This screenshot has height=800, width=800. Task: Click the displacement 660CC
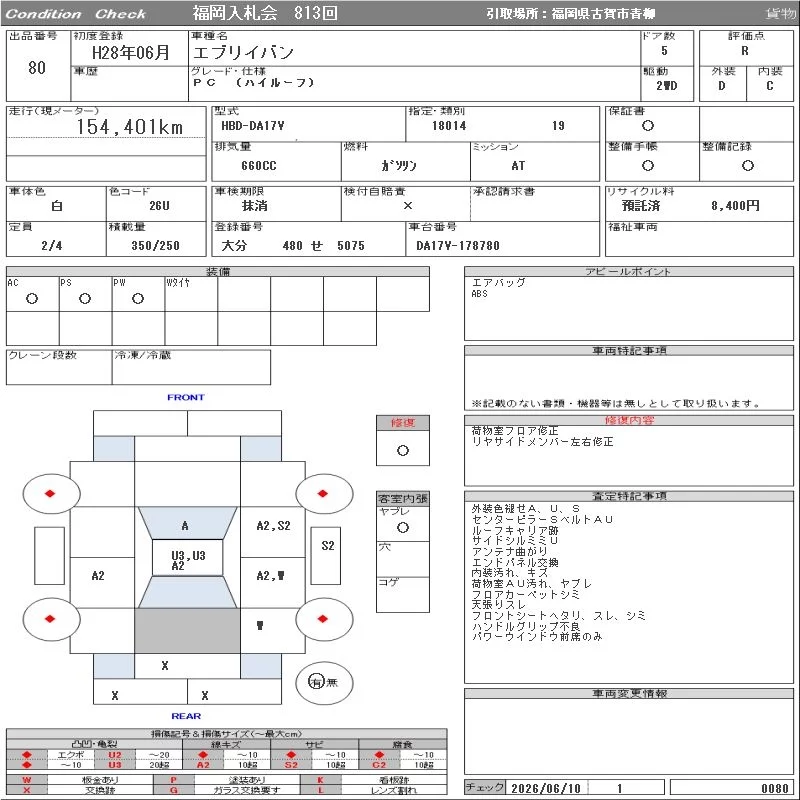point(259,166)
